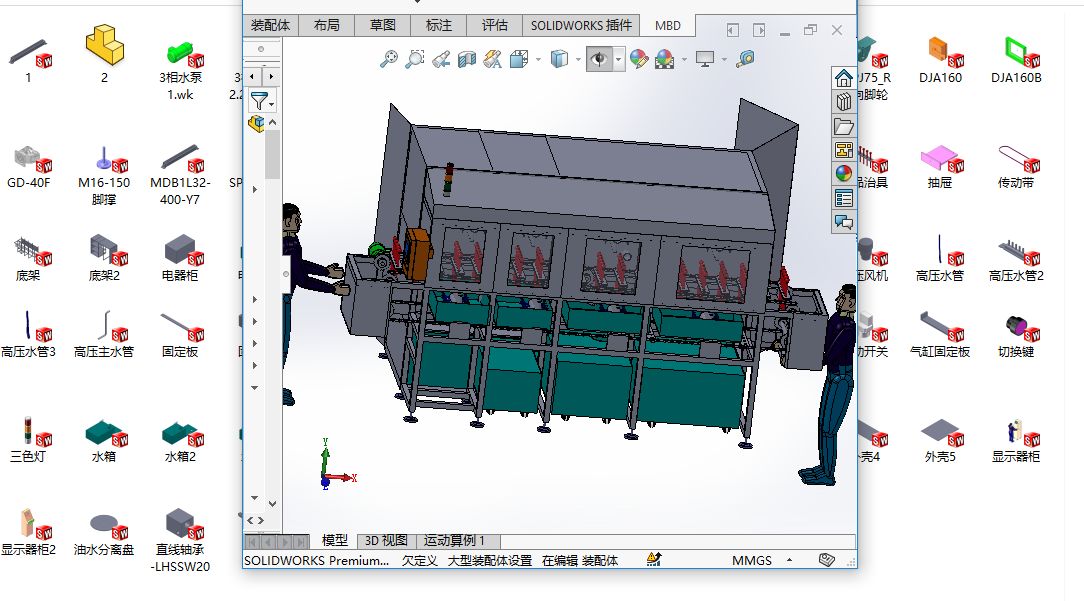Select the DJA160 desktop part file
Viewport: 1084px width, 601px height.
tap(940, 57)
